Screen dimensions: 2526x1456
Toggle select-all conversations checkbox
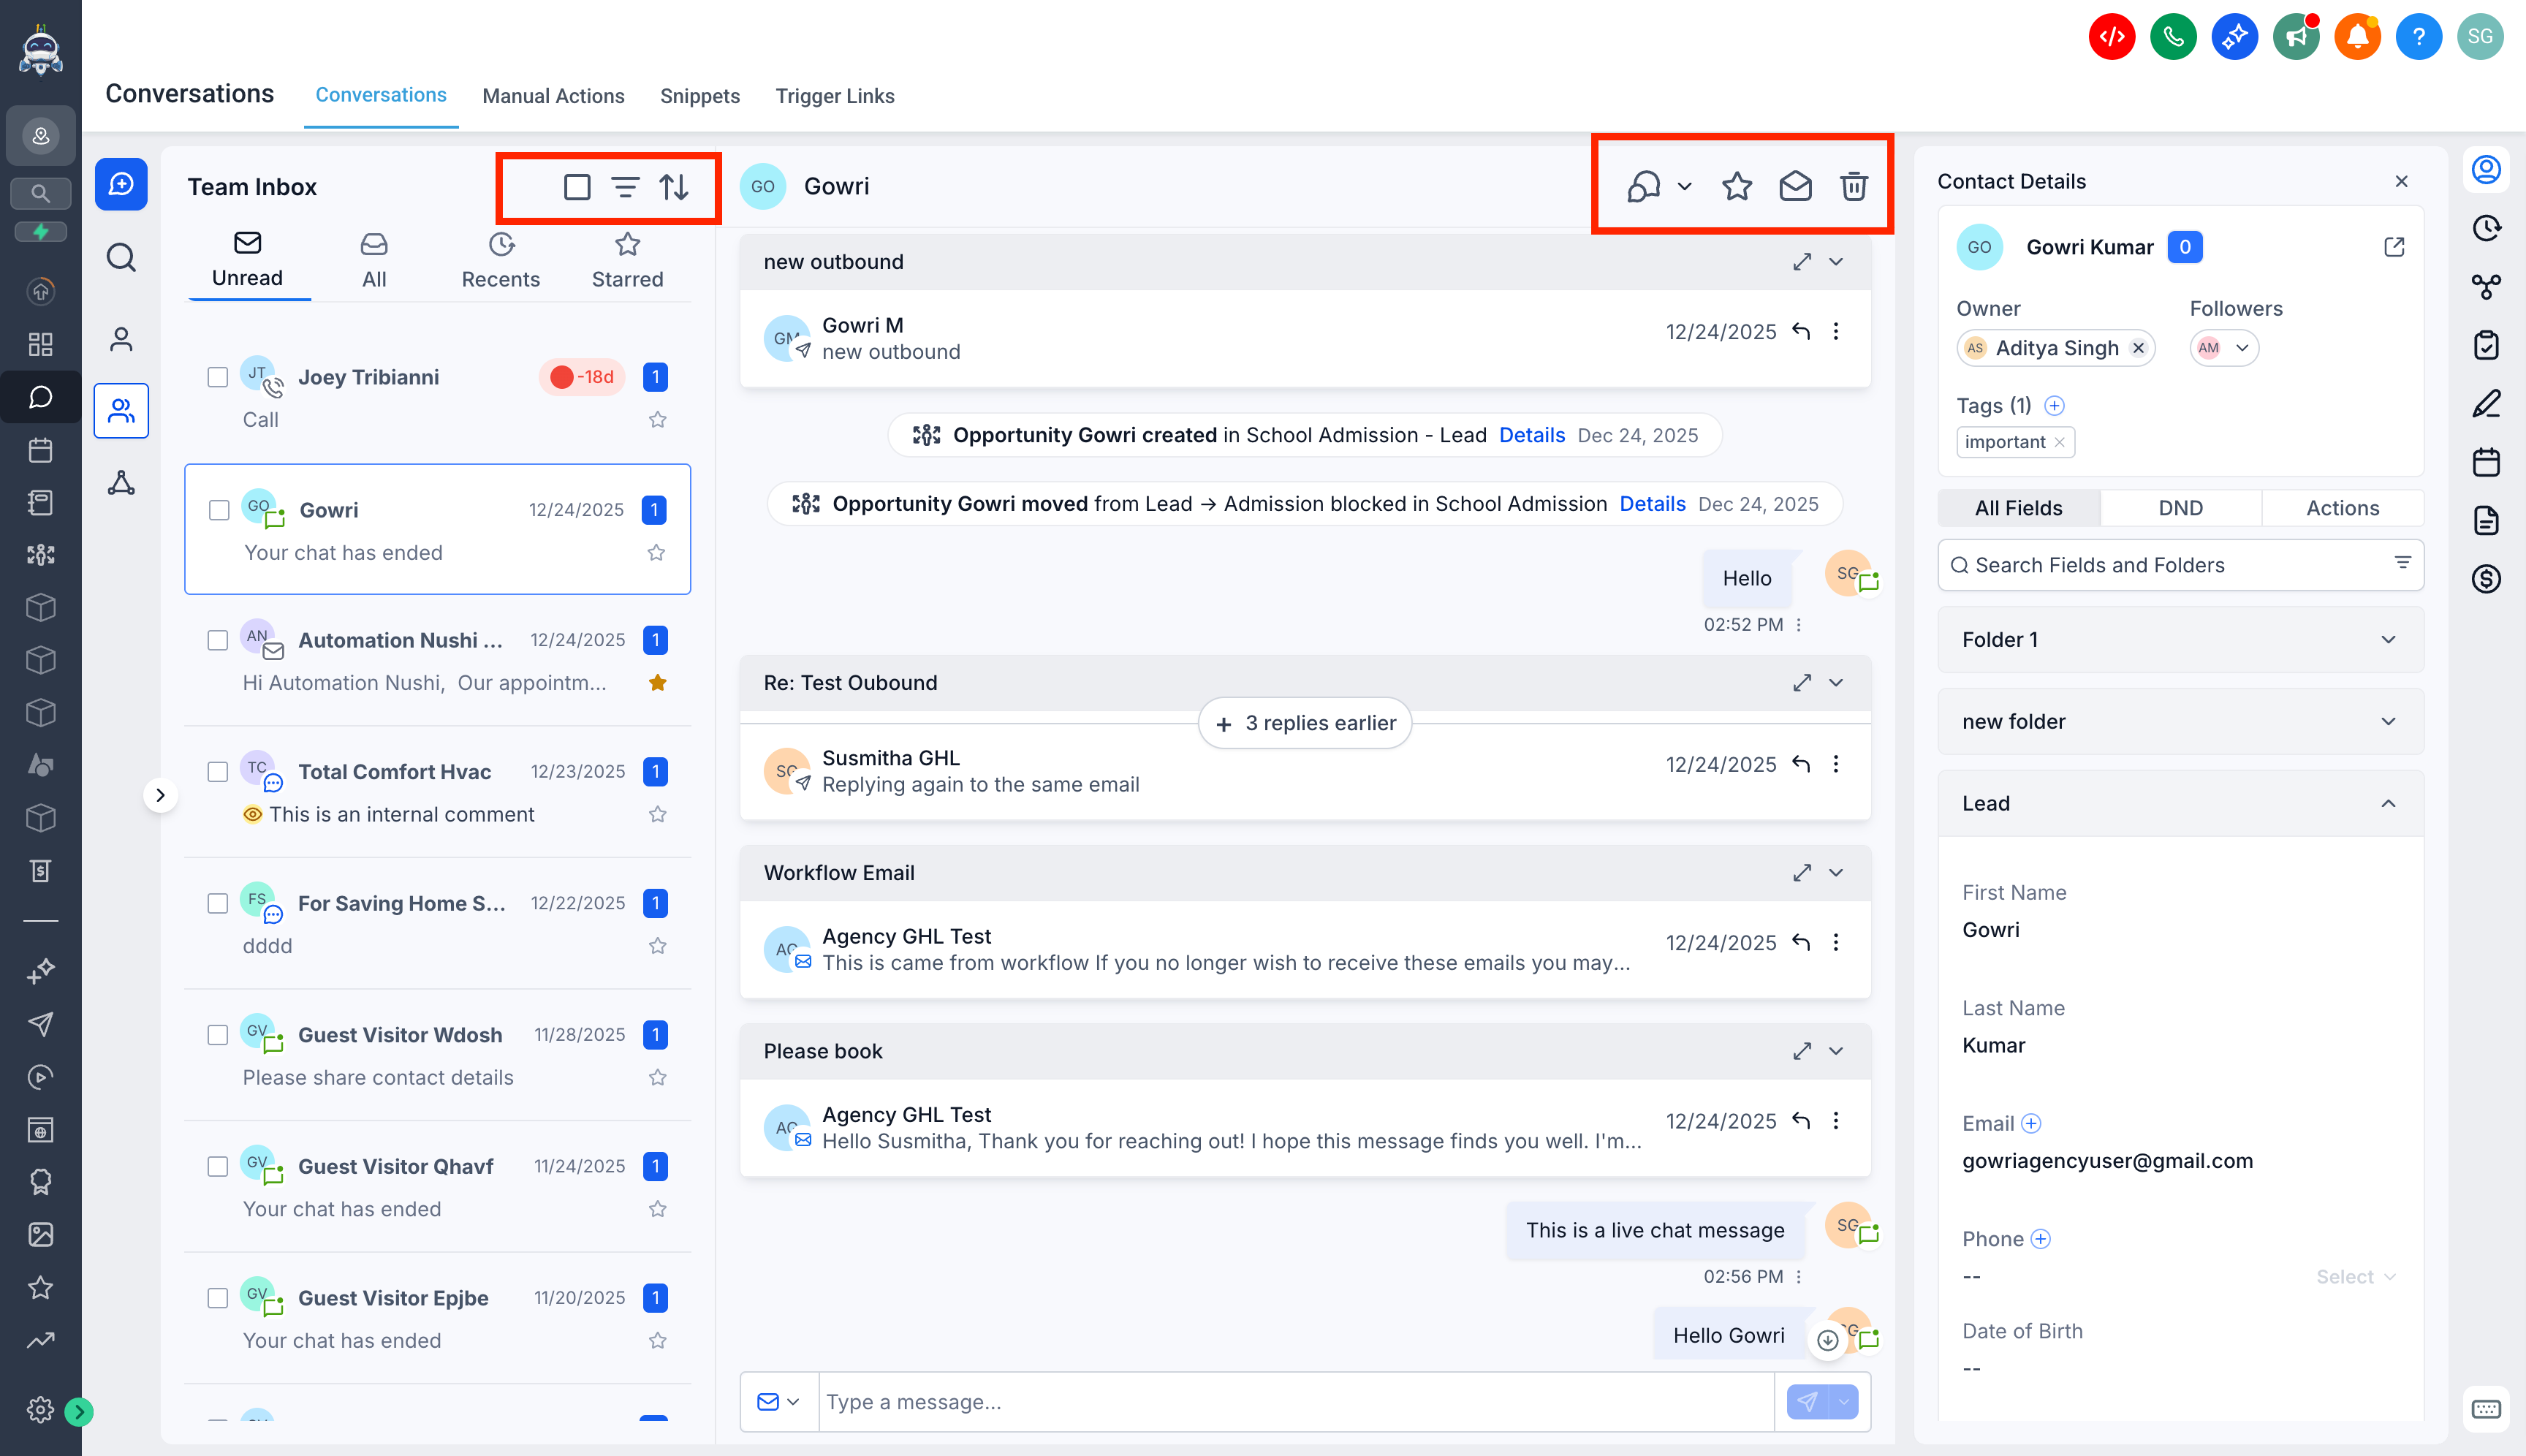pyautogui.click(x=577, y=187)
